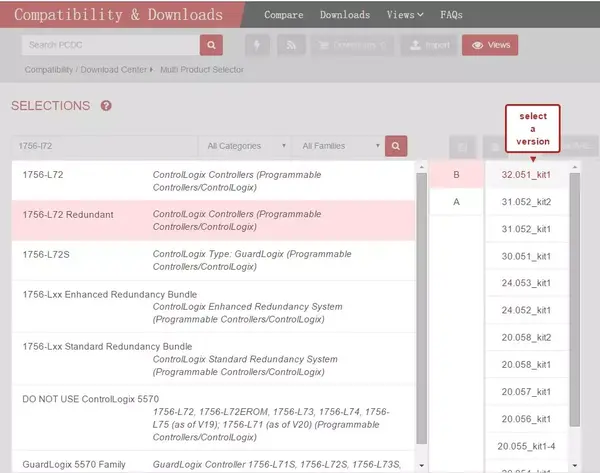Select 1756-Lxx Enhanced Redundancy Bundle row
This screenshot has width=600, height=473.
click(213, 307)
